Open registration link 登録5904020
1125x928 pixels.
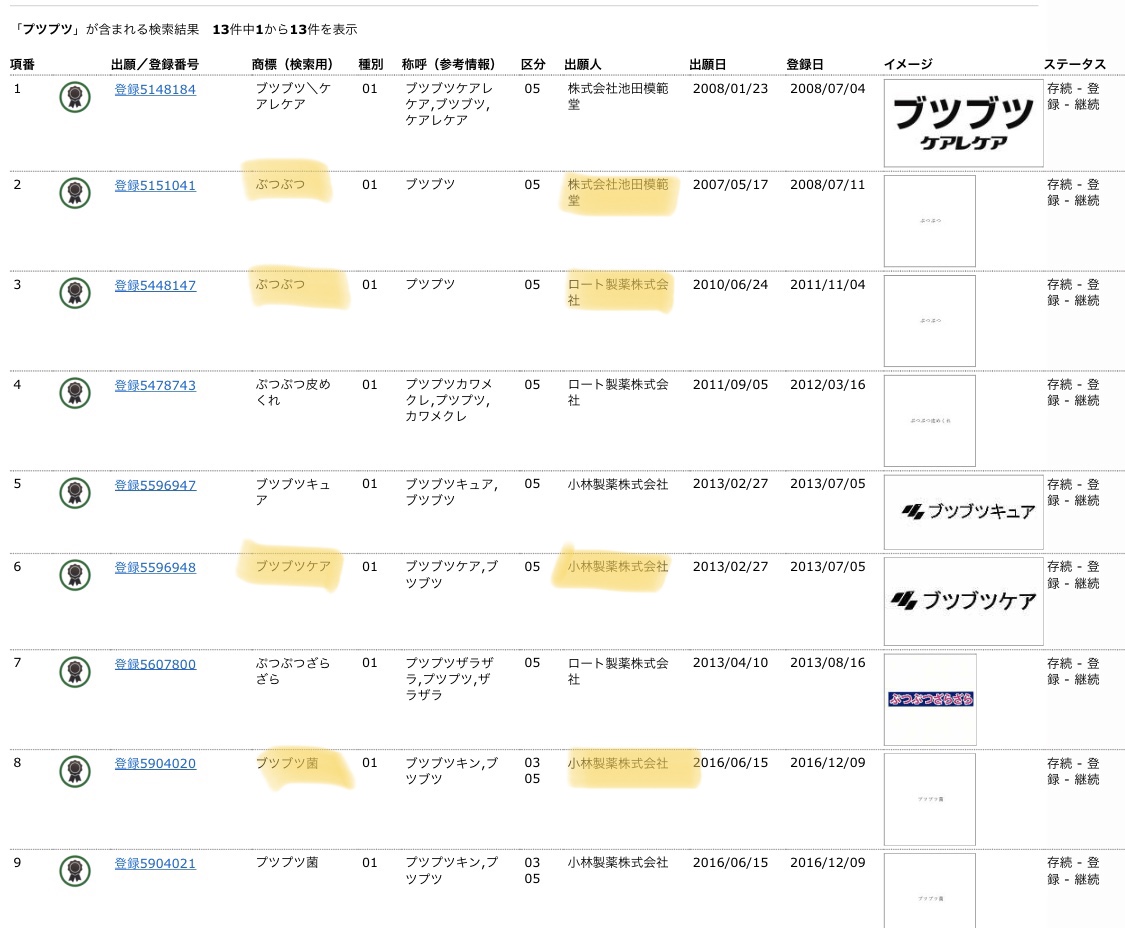(x=155, y=764)
